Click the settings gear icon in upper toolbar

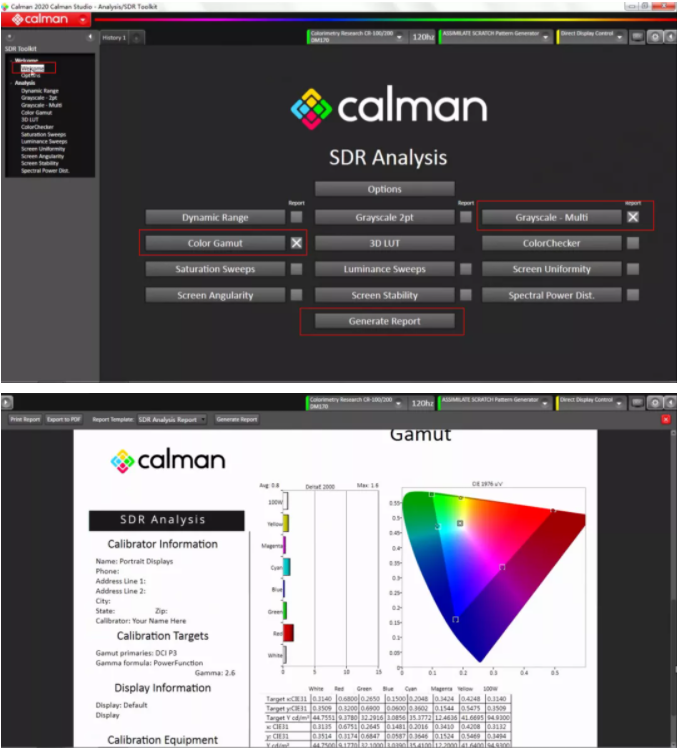[x=655, y=37]
